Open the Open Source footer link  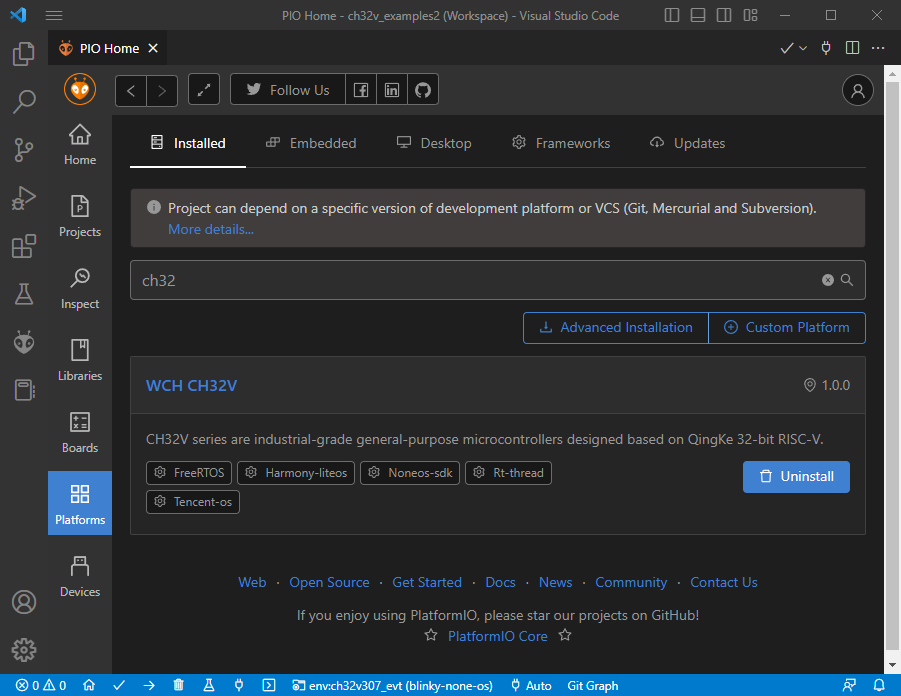click(x=329, y=582)
